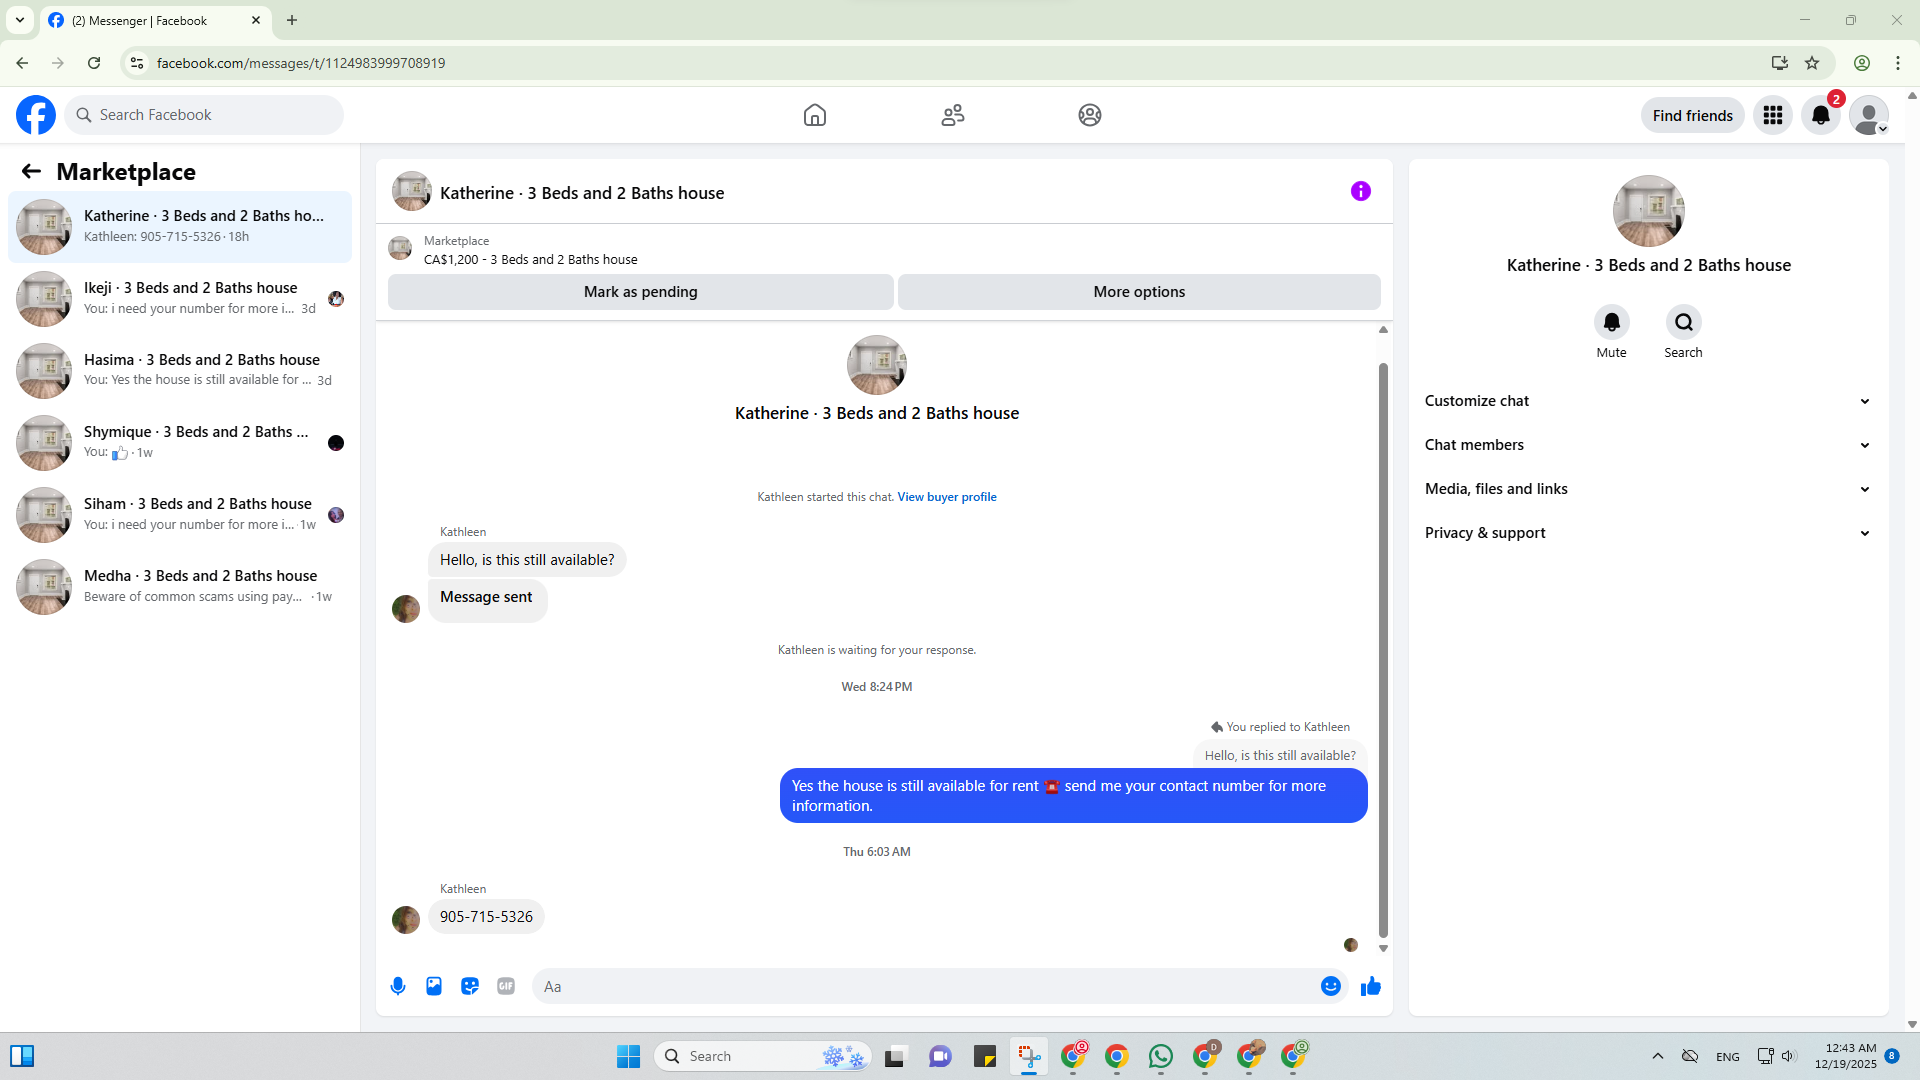
Task: Open View buyer profile link
Action: point(946,497)
